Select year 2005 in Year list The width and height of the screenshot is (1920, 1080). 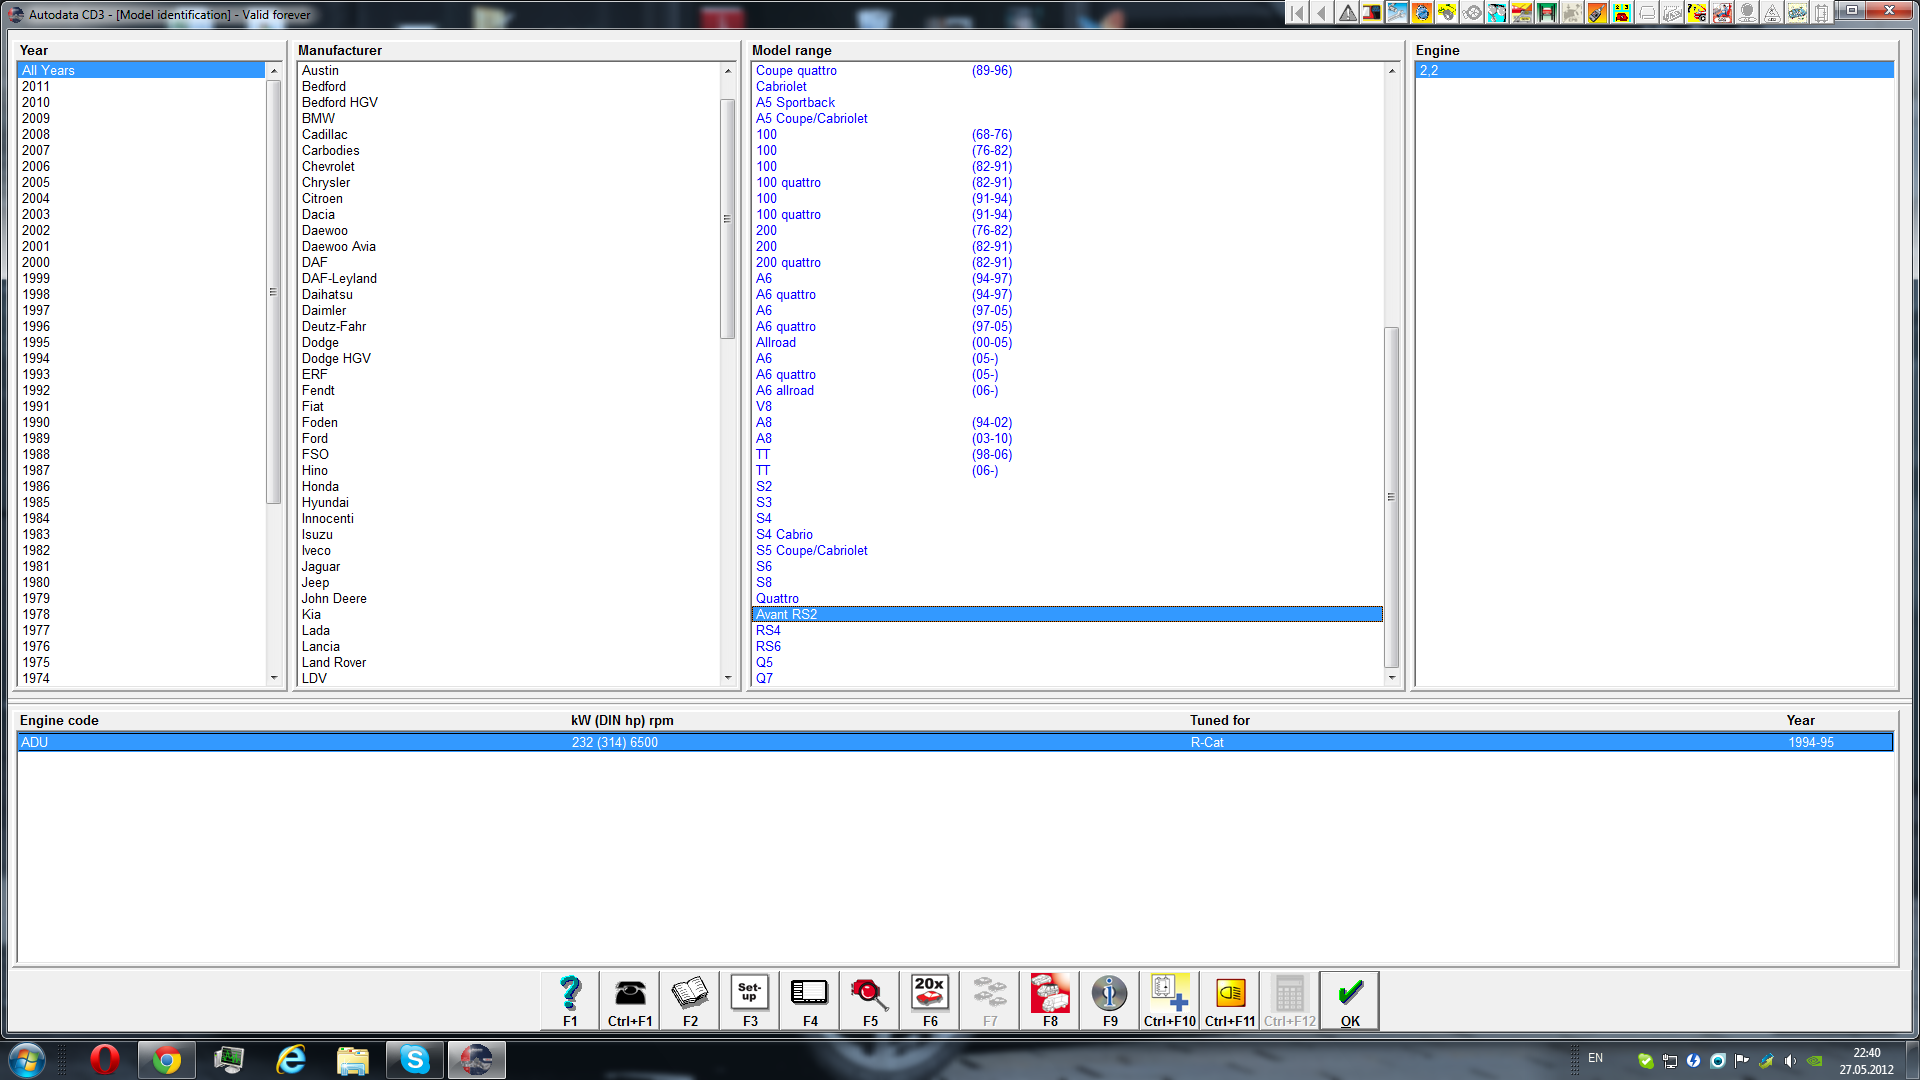pyautogui.click(x=36, y=182)
